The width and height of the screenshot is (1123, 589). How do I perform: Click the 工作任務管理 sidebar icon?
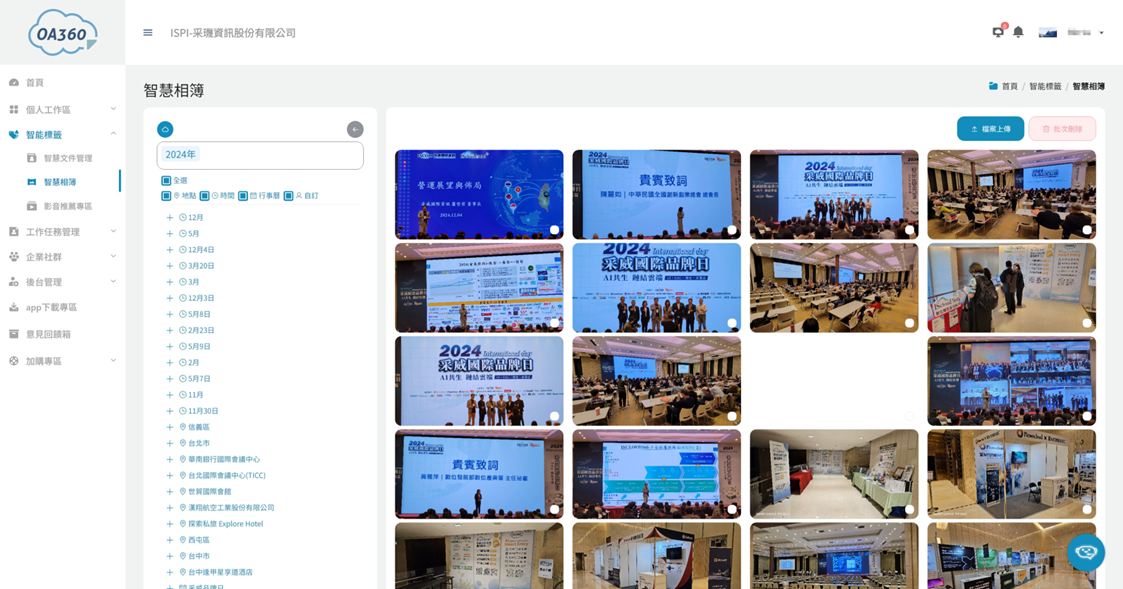pyautogui.click(x=14, y=231)
